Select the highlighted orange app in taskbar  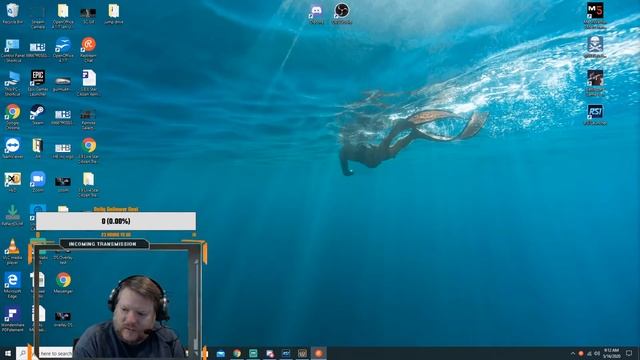(318, 353)
